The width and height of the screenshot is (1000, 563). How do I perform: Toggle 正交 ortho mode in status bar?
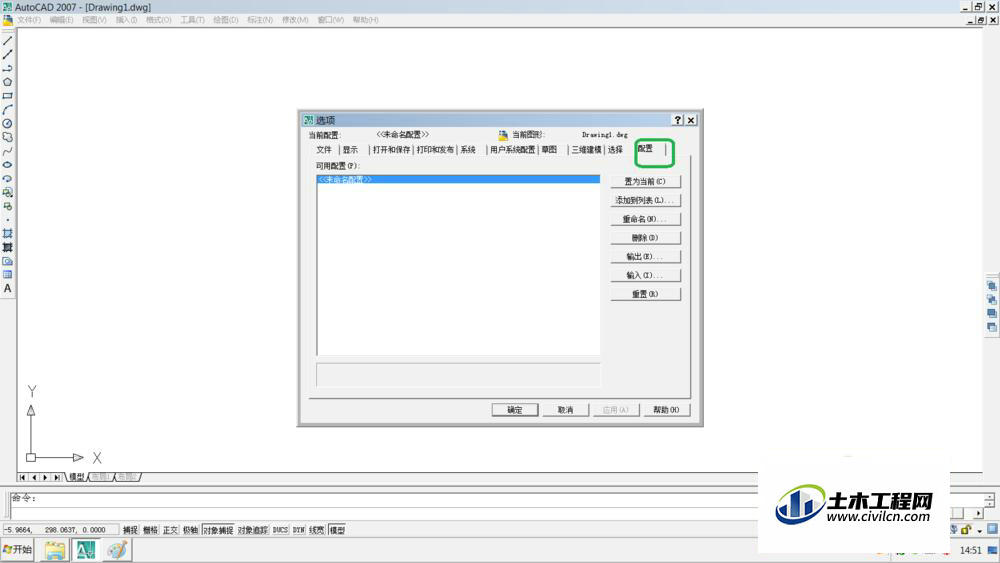point(170,530)
